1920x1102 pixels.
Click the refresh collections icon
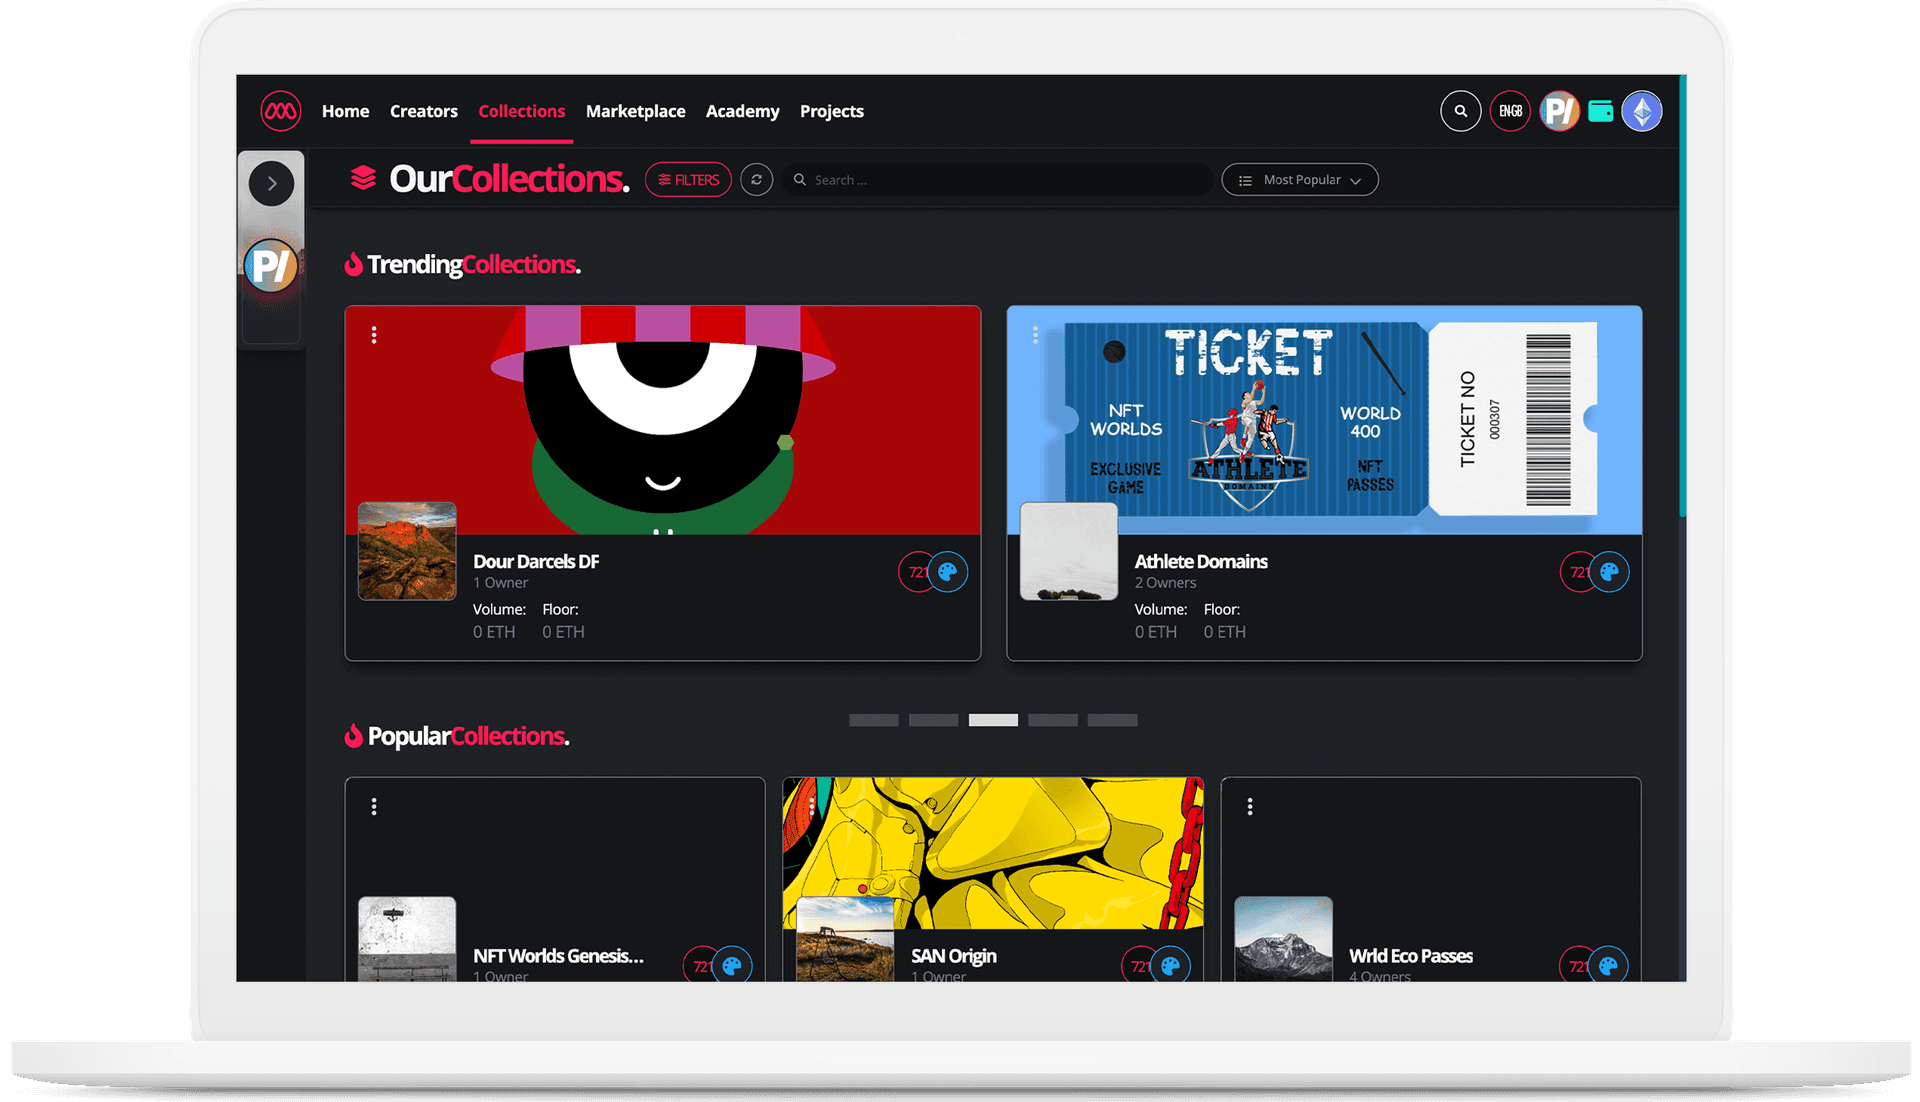coord(757,180)
